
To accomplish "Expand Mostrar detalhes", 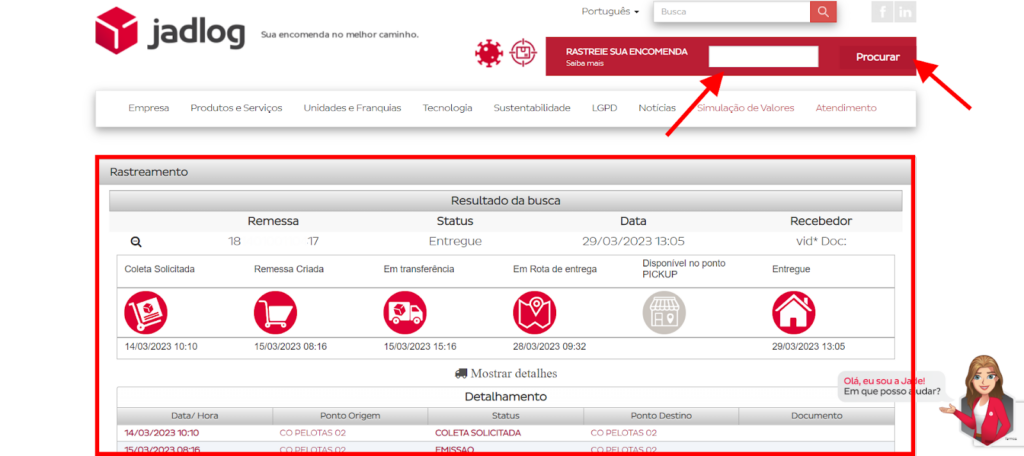I will [506, 374].
